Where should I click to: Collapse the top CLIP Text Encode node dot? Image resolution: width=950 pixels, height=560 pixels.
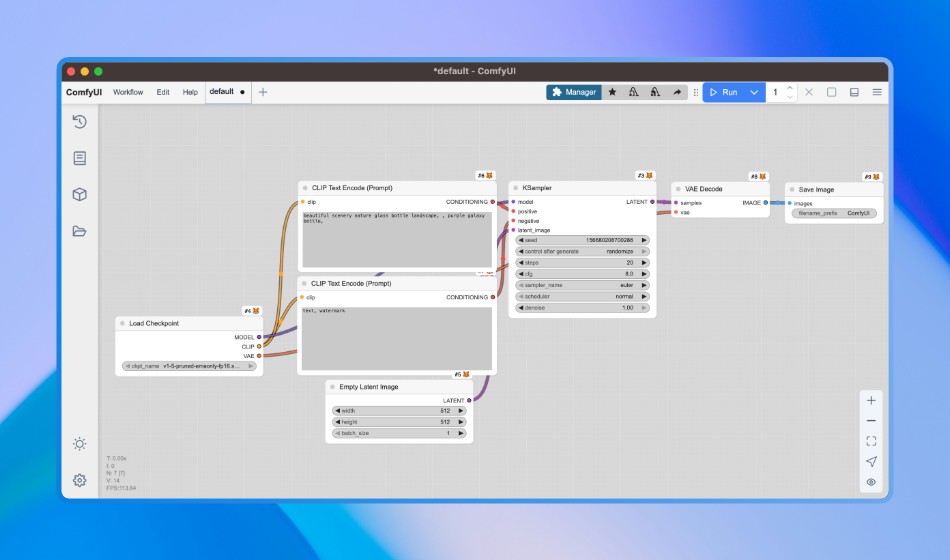(x=305, y=188)
